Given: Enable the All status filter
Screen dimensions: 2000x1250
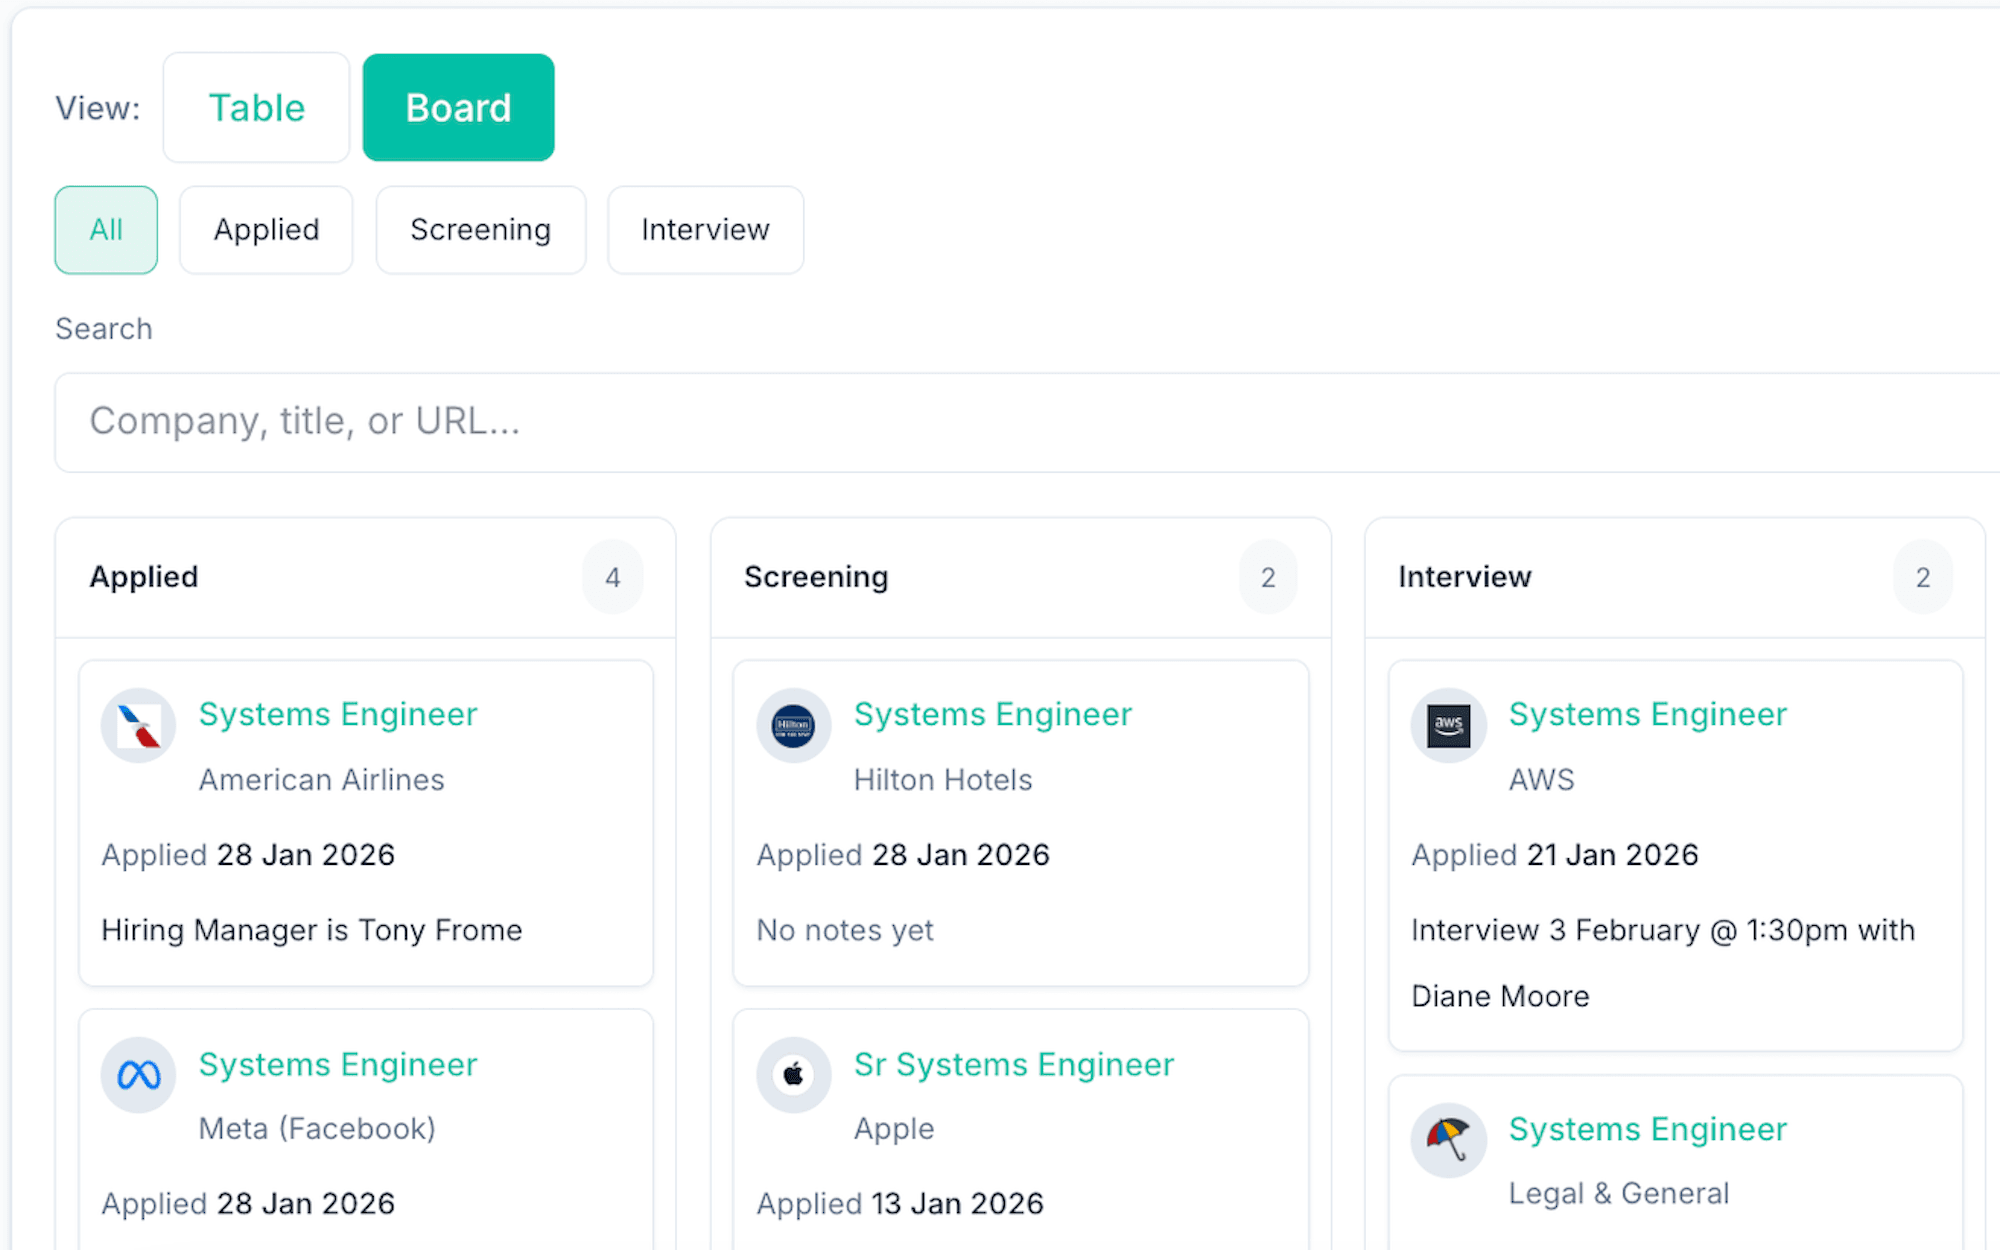Looking at the screenshot, I should 106,230.
